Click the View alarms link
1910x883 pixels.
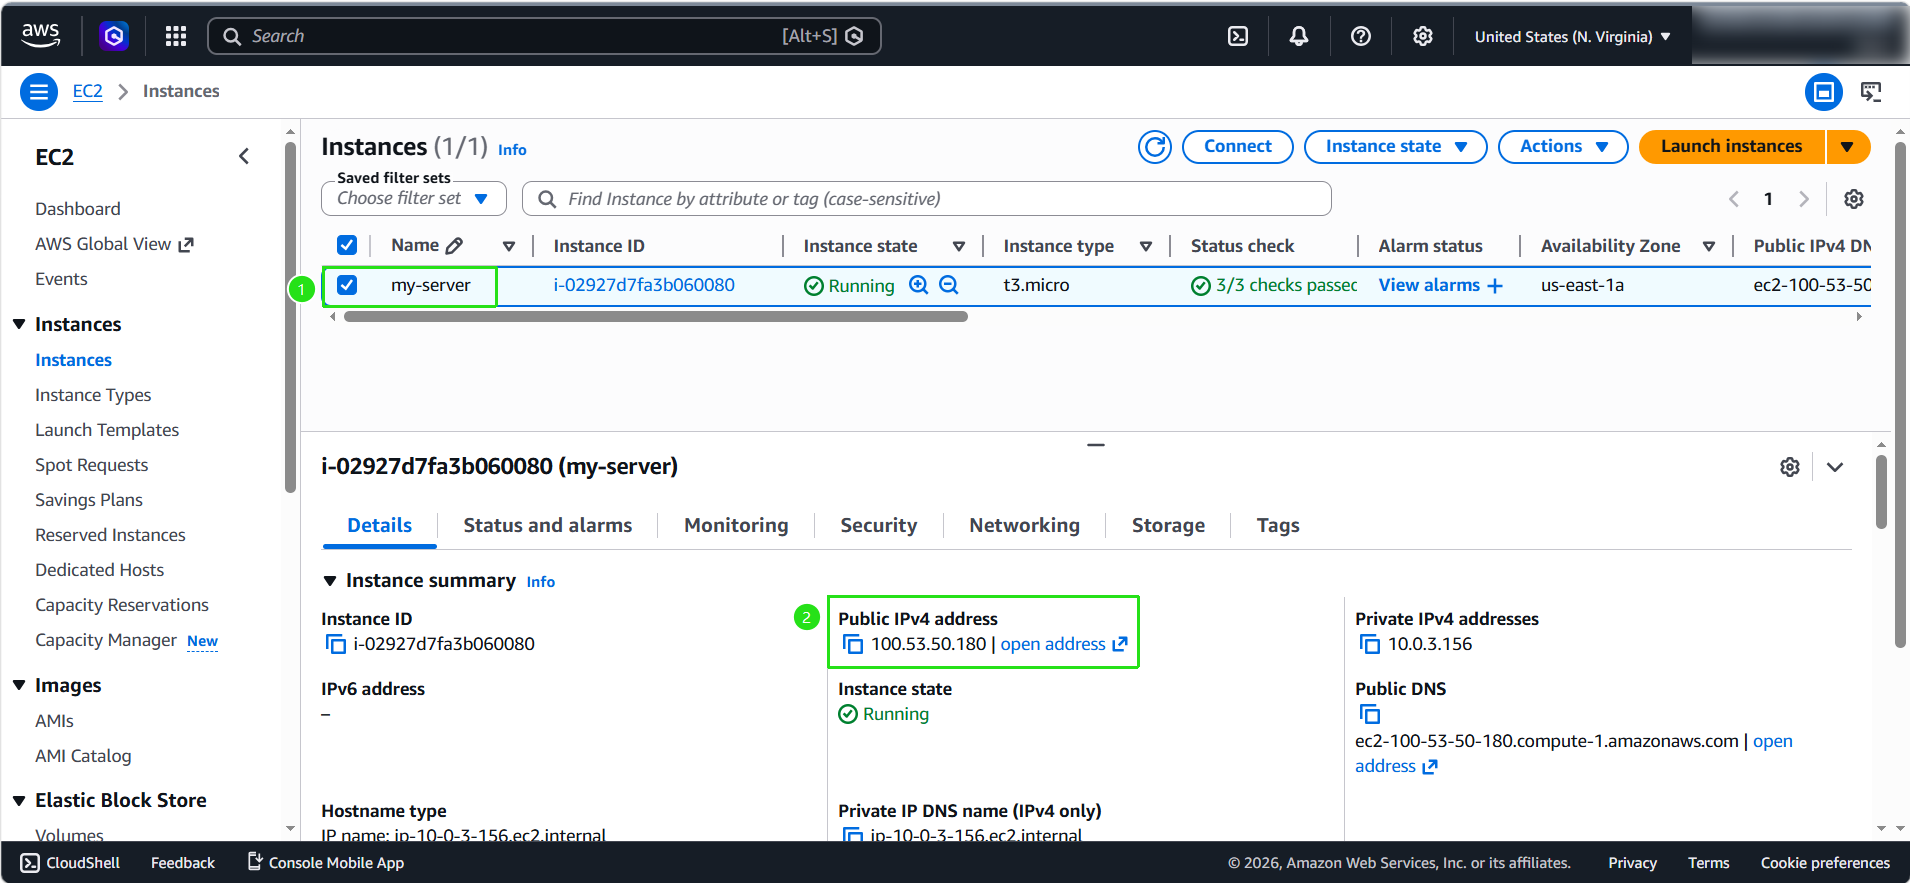click(1429, 285)
